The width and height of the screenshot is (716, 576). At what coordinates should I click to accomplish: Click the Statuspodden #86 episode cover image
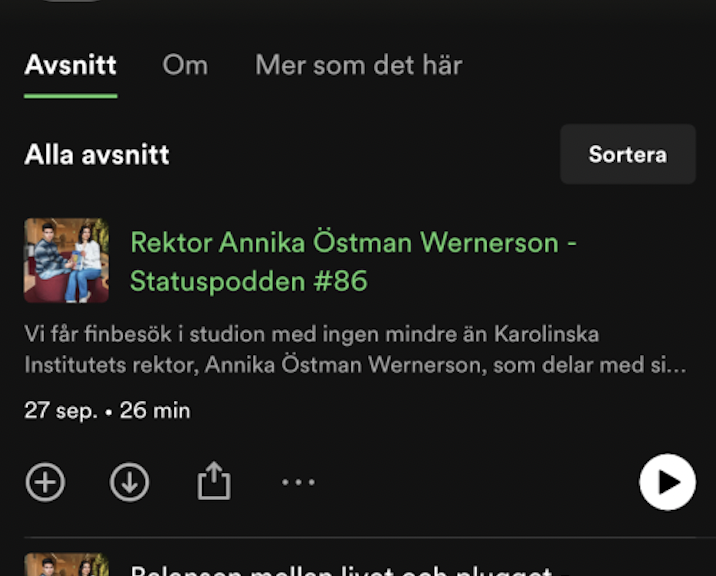(66, 260)
